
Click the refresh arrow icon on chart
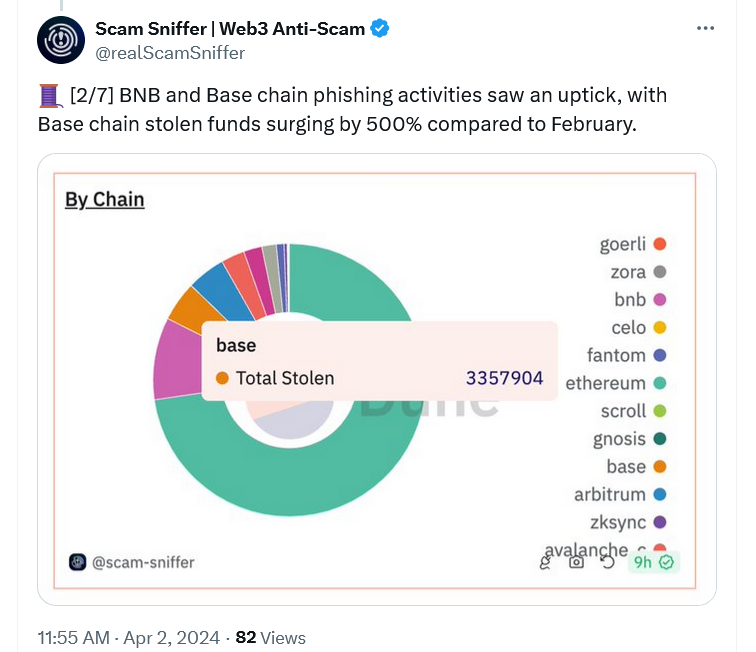coord(606,562)
